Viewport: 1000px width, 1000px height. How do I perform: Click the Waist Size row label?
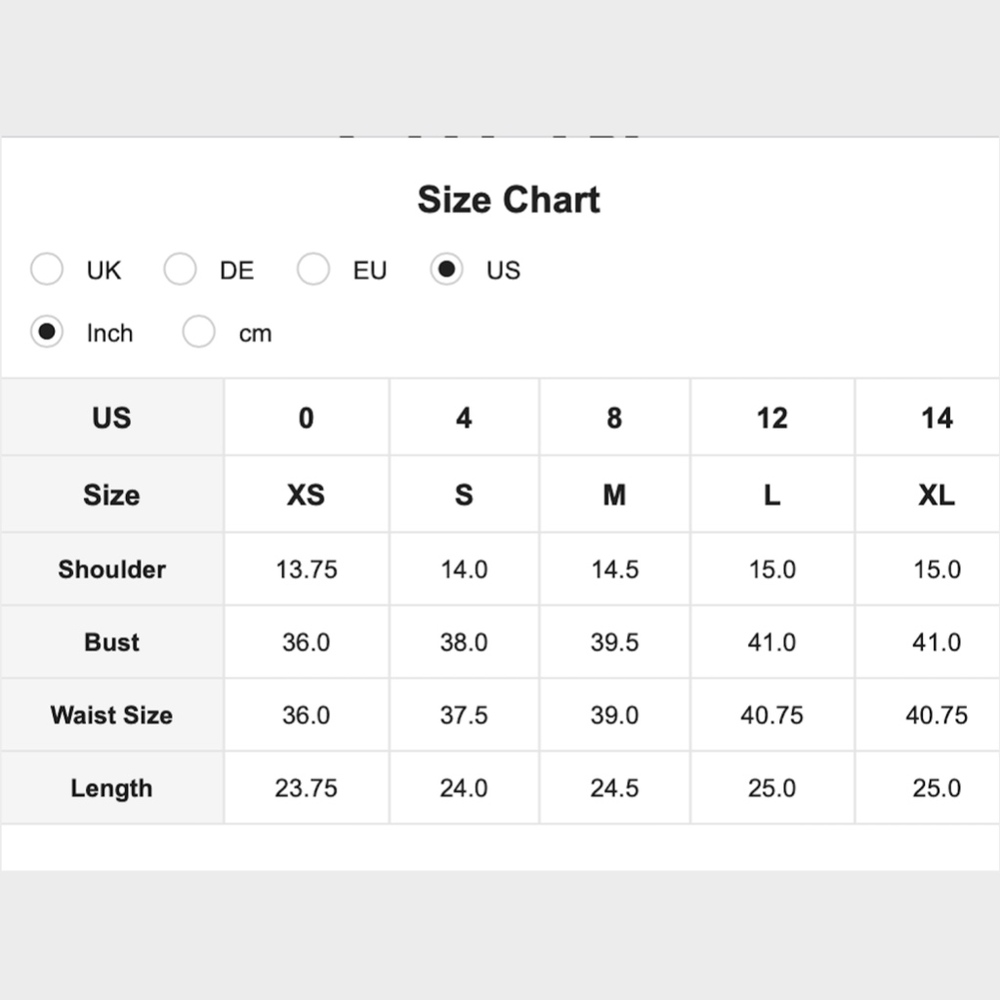(111, 715)
